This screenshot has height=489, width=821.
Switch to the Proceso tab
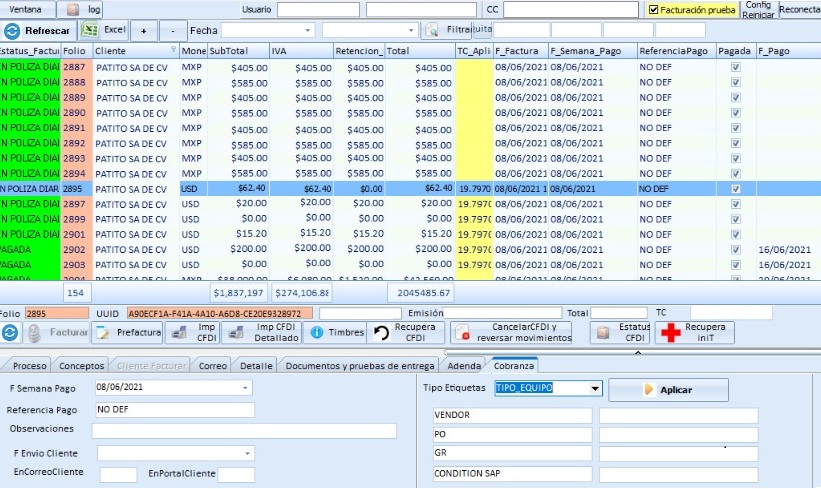(29, 365)
